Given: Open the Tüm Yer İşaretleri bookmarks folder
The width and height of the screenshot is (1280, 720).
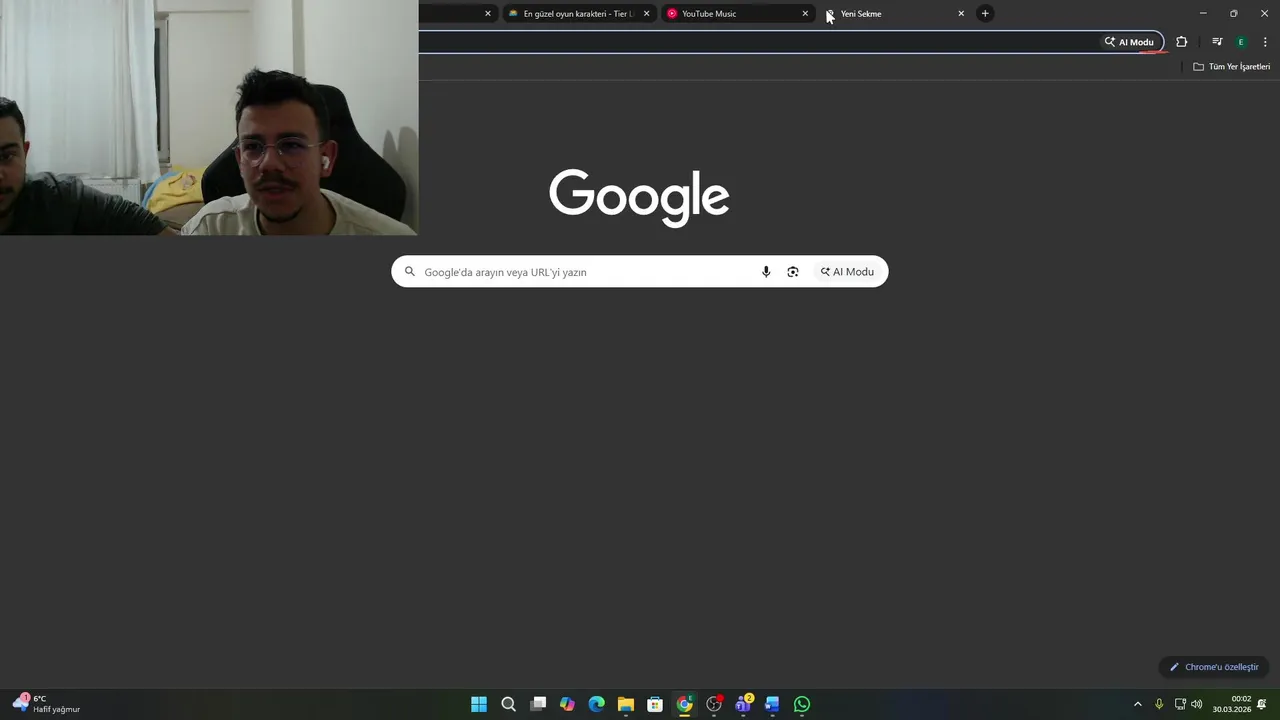Looking at the screenshot, I should [1232, 67].
